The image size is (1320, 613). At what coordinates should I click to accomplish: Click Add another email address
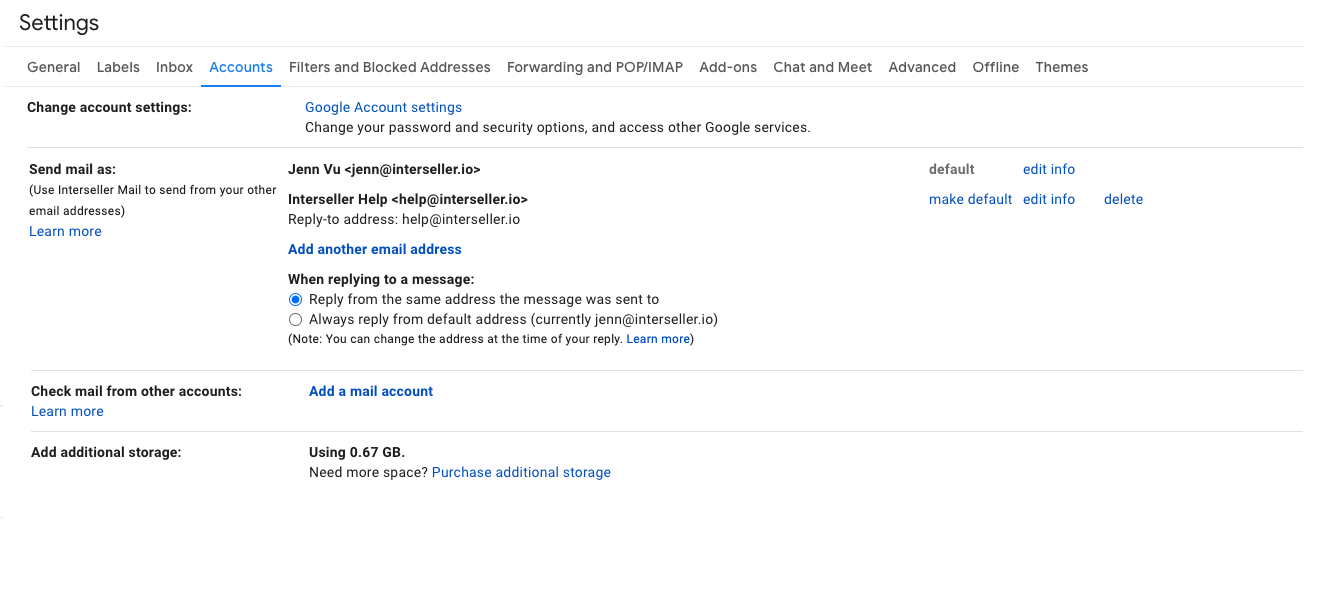374,249
